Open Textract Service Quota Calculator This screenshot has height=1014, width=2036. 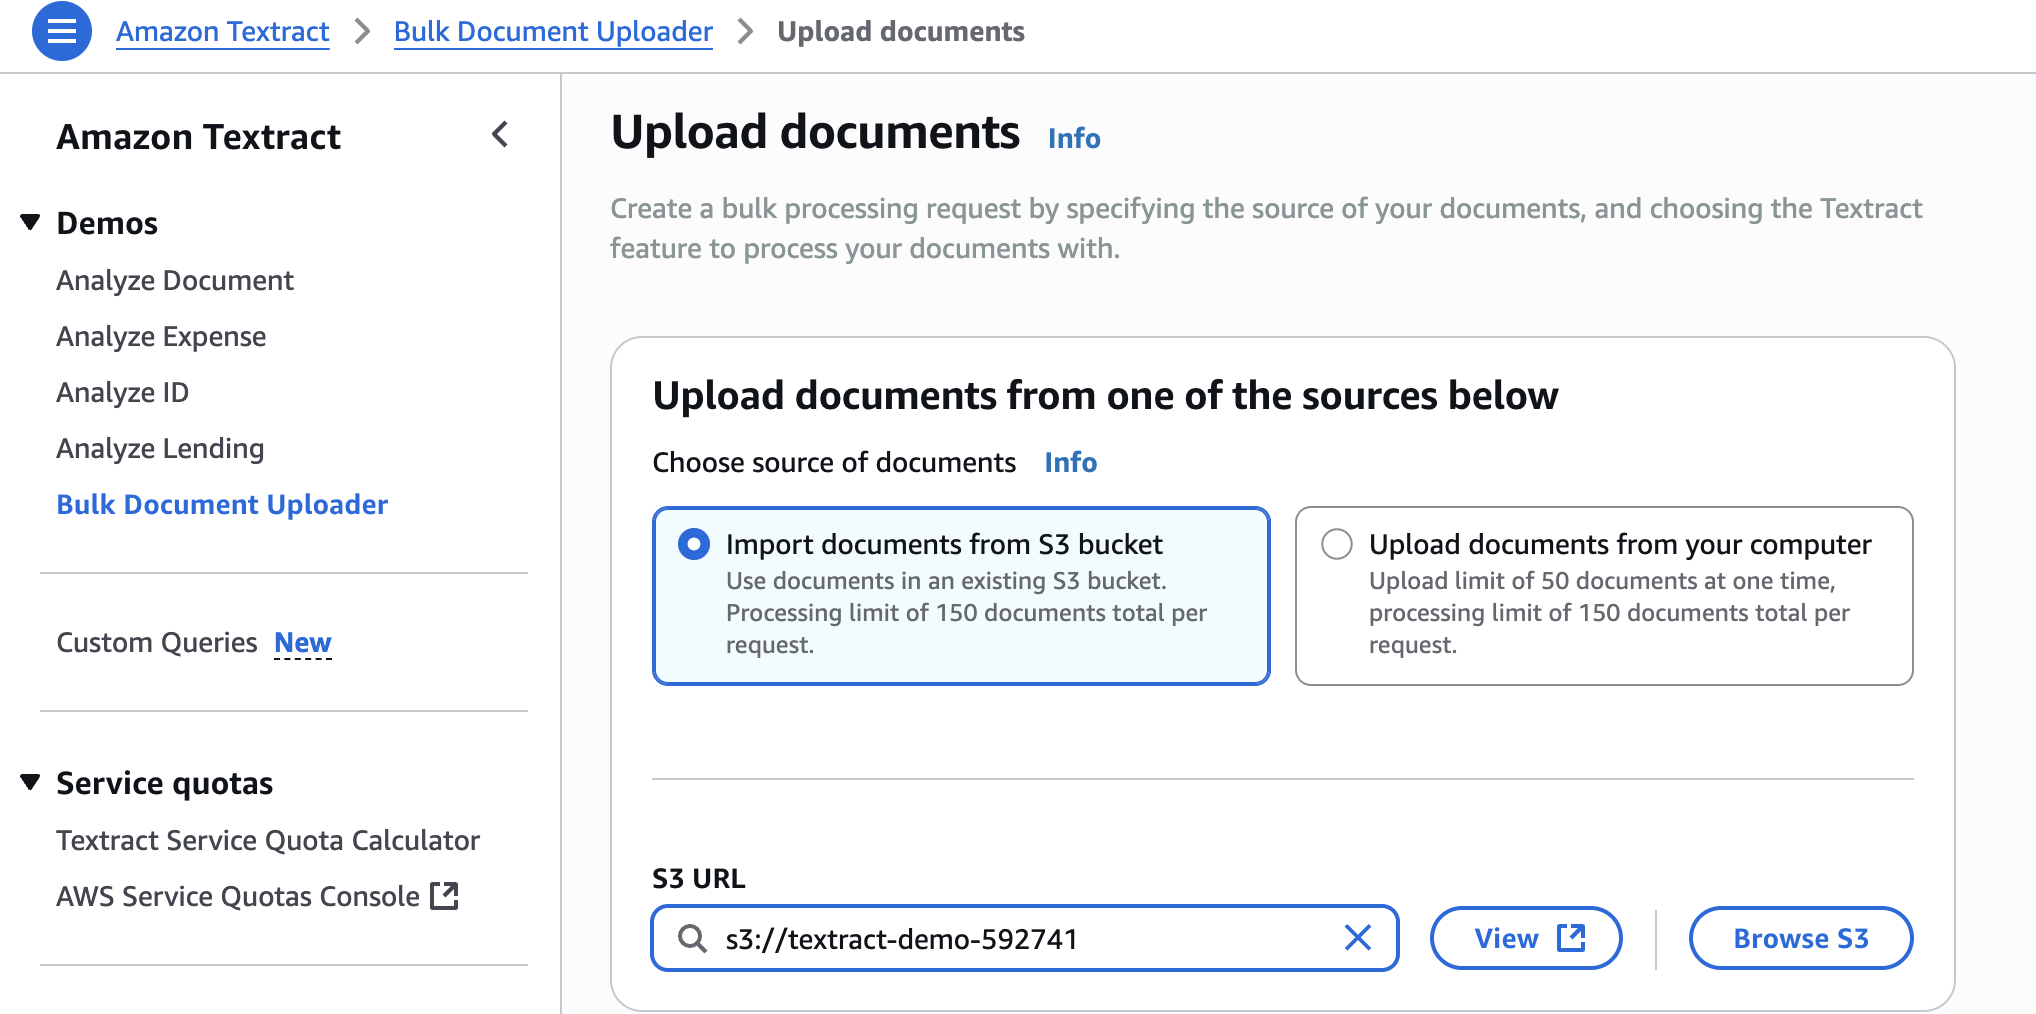click(x=268, y=840)
